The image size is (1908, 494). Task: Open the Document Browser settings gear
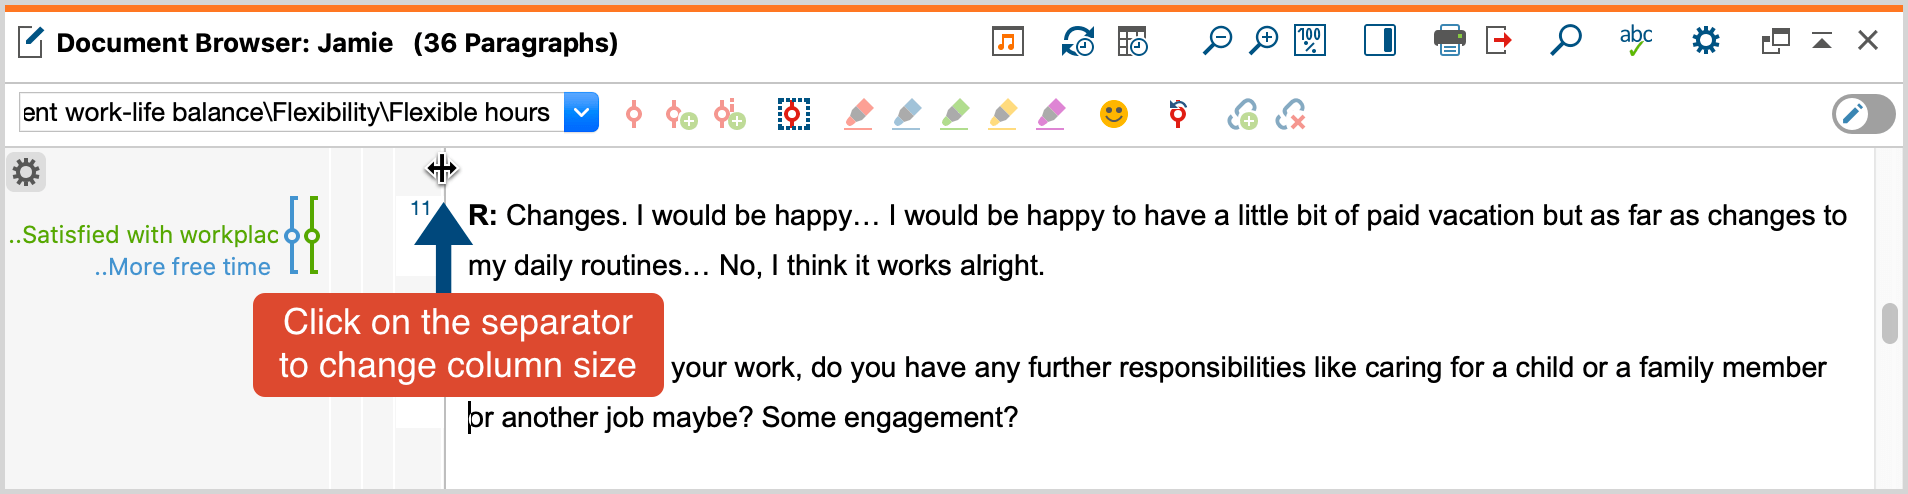point(1705,41)
